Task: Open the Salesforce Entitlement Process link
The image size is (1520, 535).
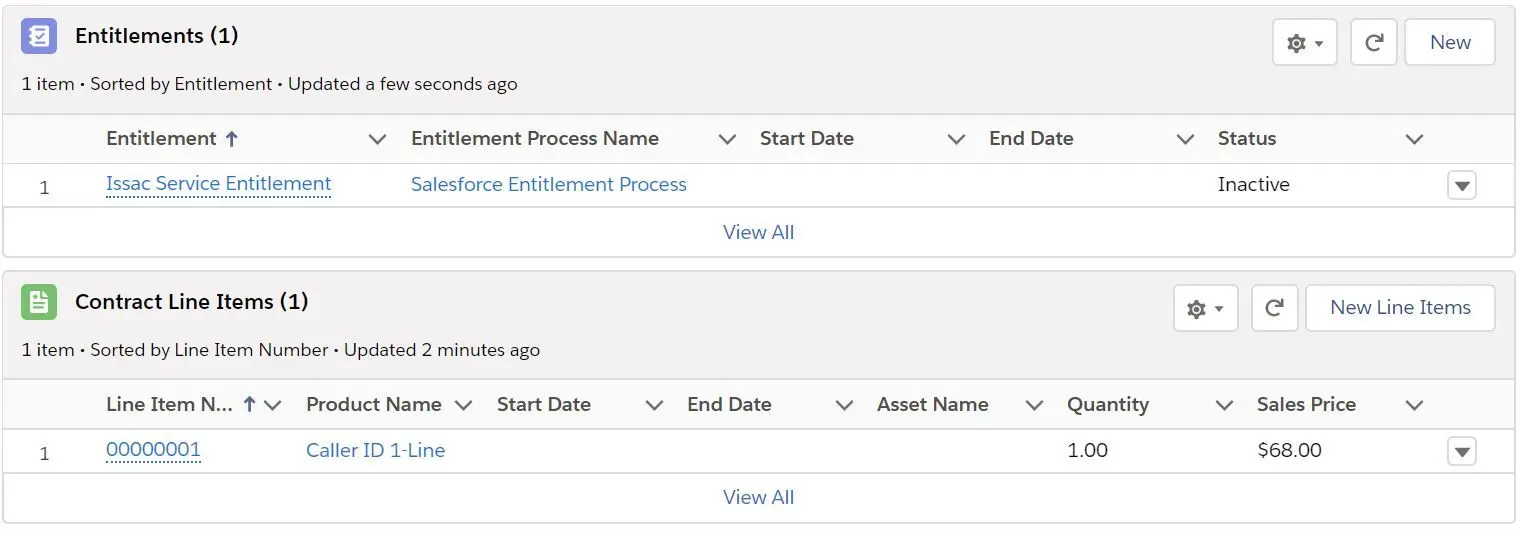Action: pyautogui.click(x=549, y=185)
